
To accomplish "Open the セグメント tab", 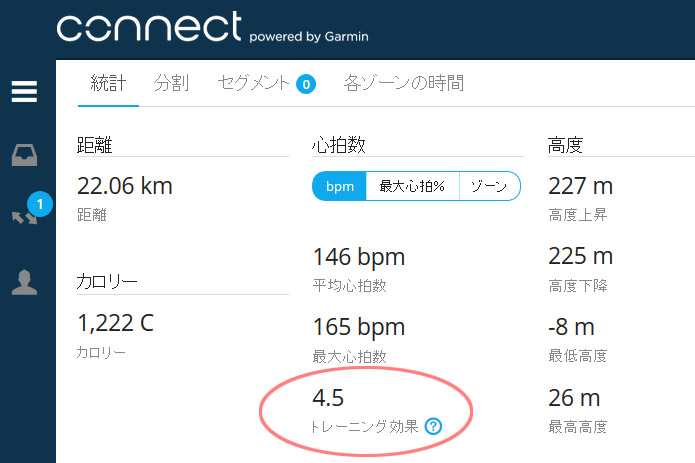I will [x=254, y=83].
